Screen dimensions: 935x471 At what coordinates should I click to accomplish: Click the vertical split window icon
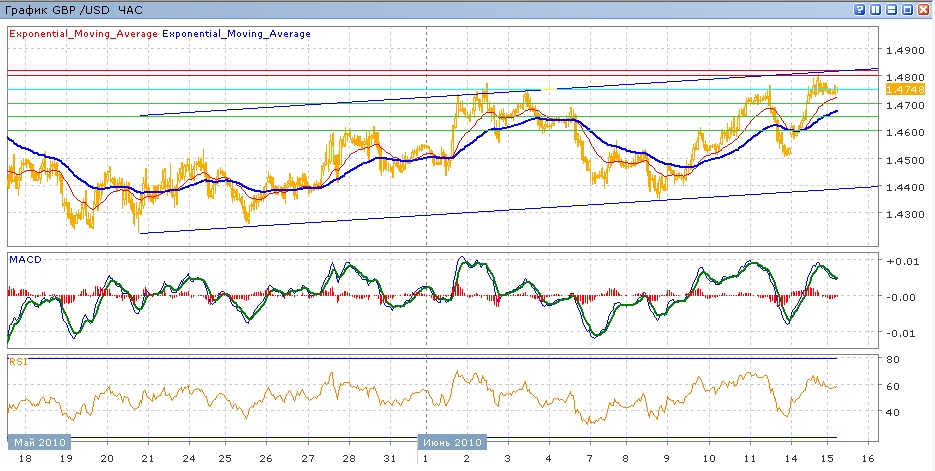tap(875, 9)
